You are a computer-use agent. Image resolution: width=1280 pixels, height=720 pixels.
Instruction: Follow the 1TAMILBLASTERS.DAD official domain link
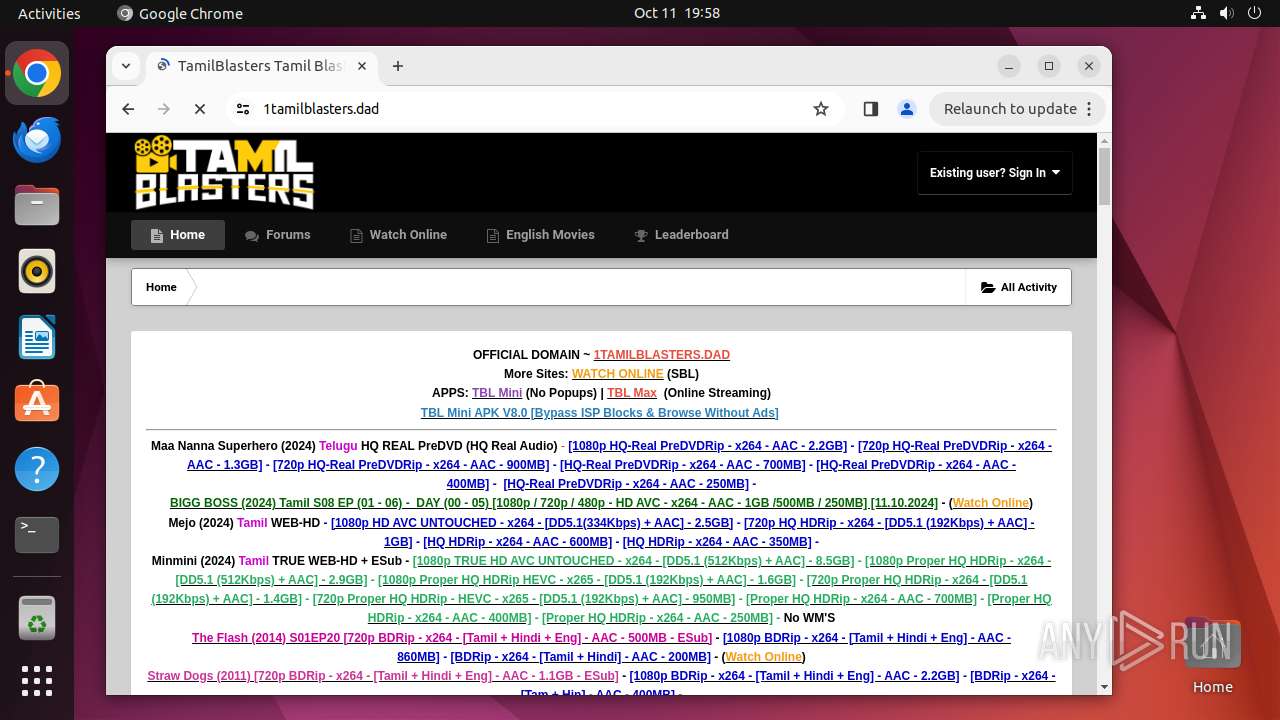(662, 355)
